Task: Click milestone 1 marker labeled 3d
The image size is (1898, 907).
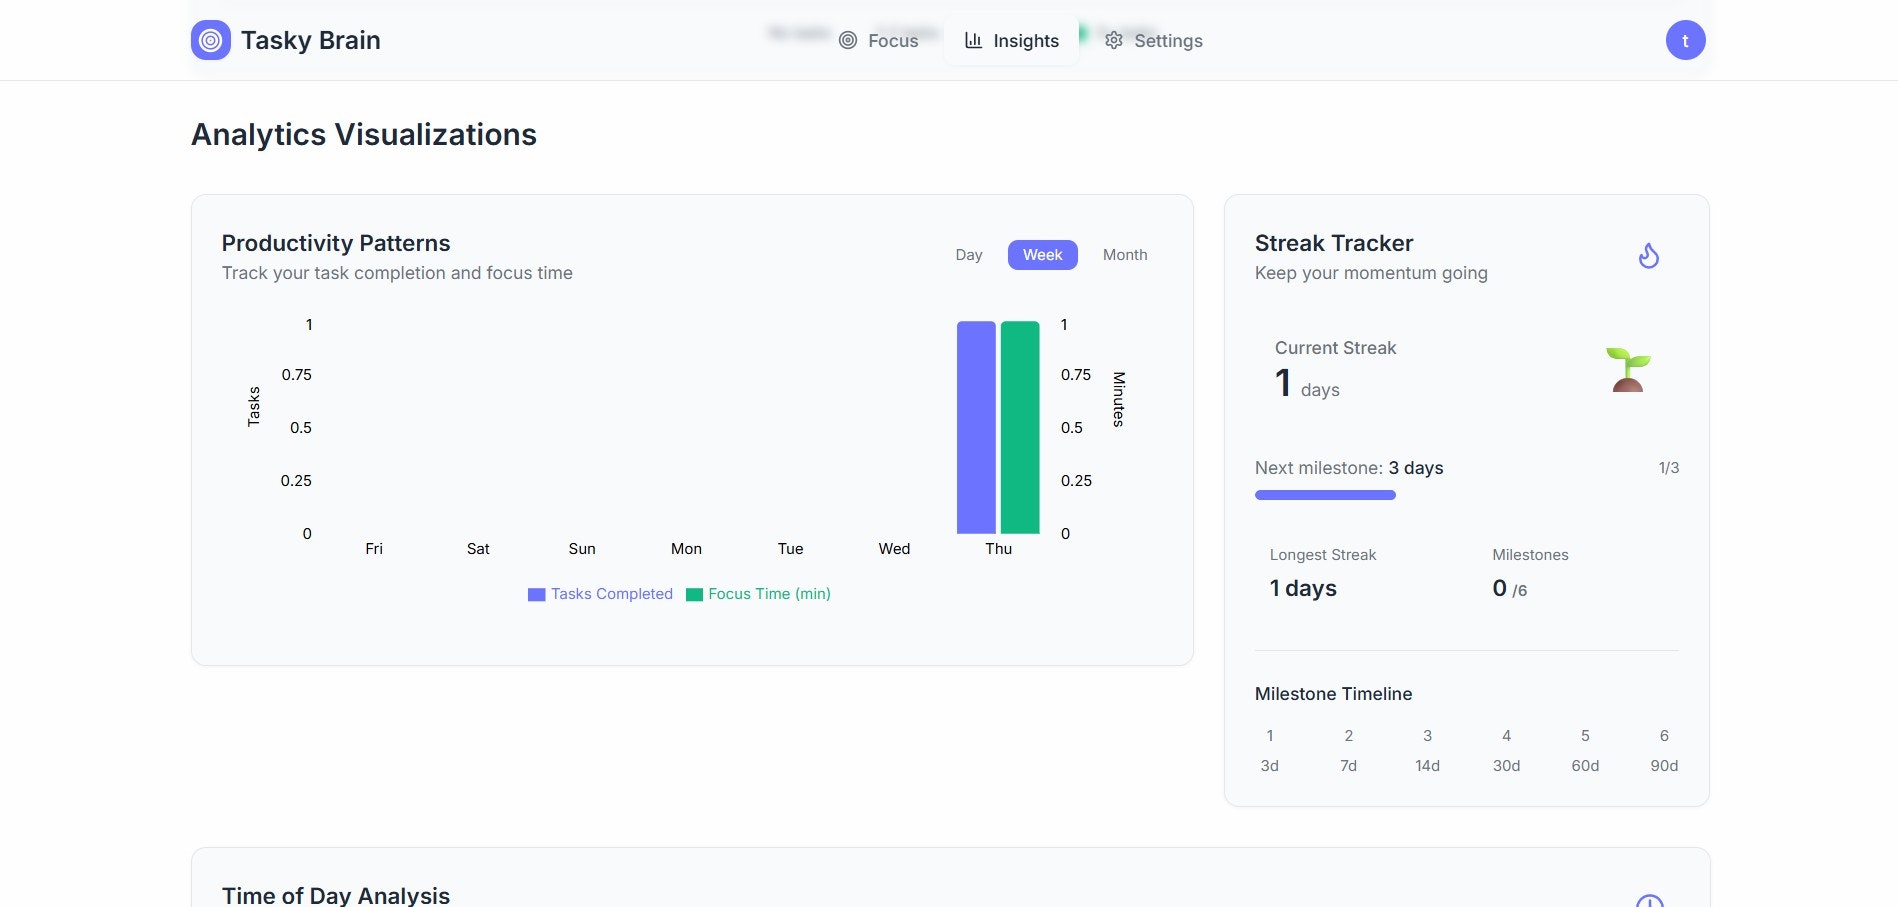Action: point(1270,750)
